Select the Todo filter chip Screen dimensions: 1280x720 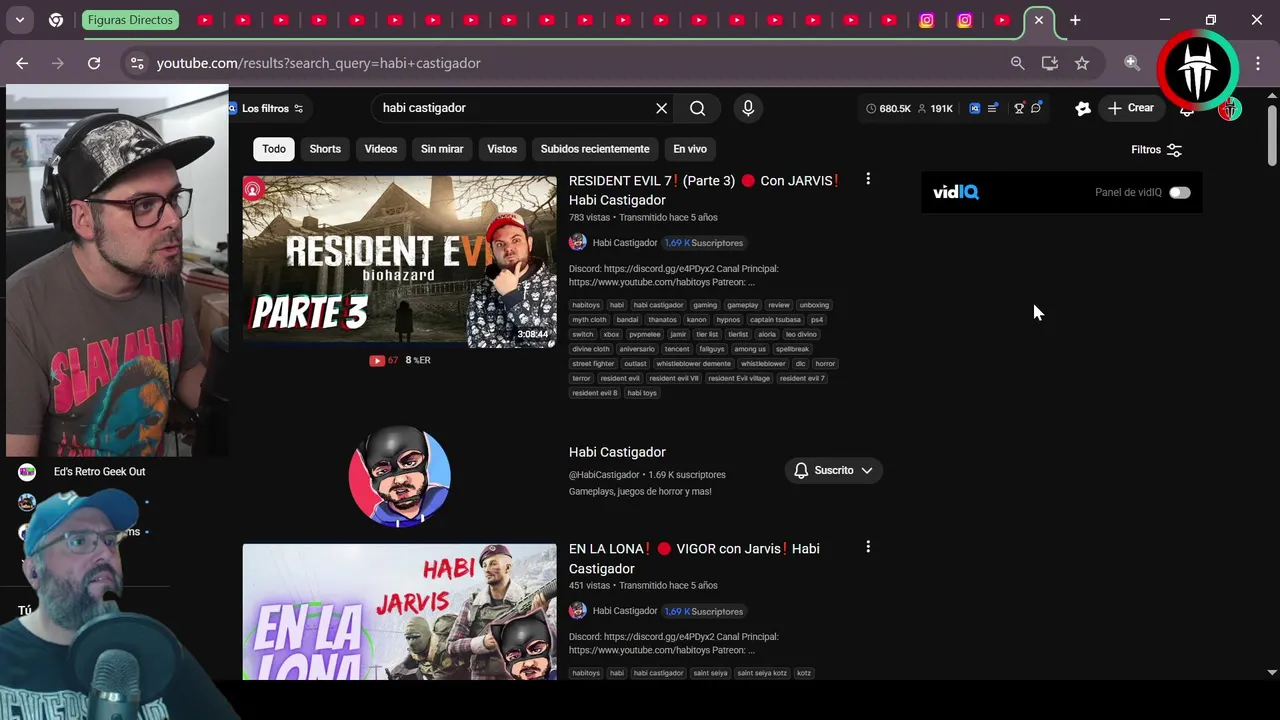tap(274, 149)
